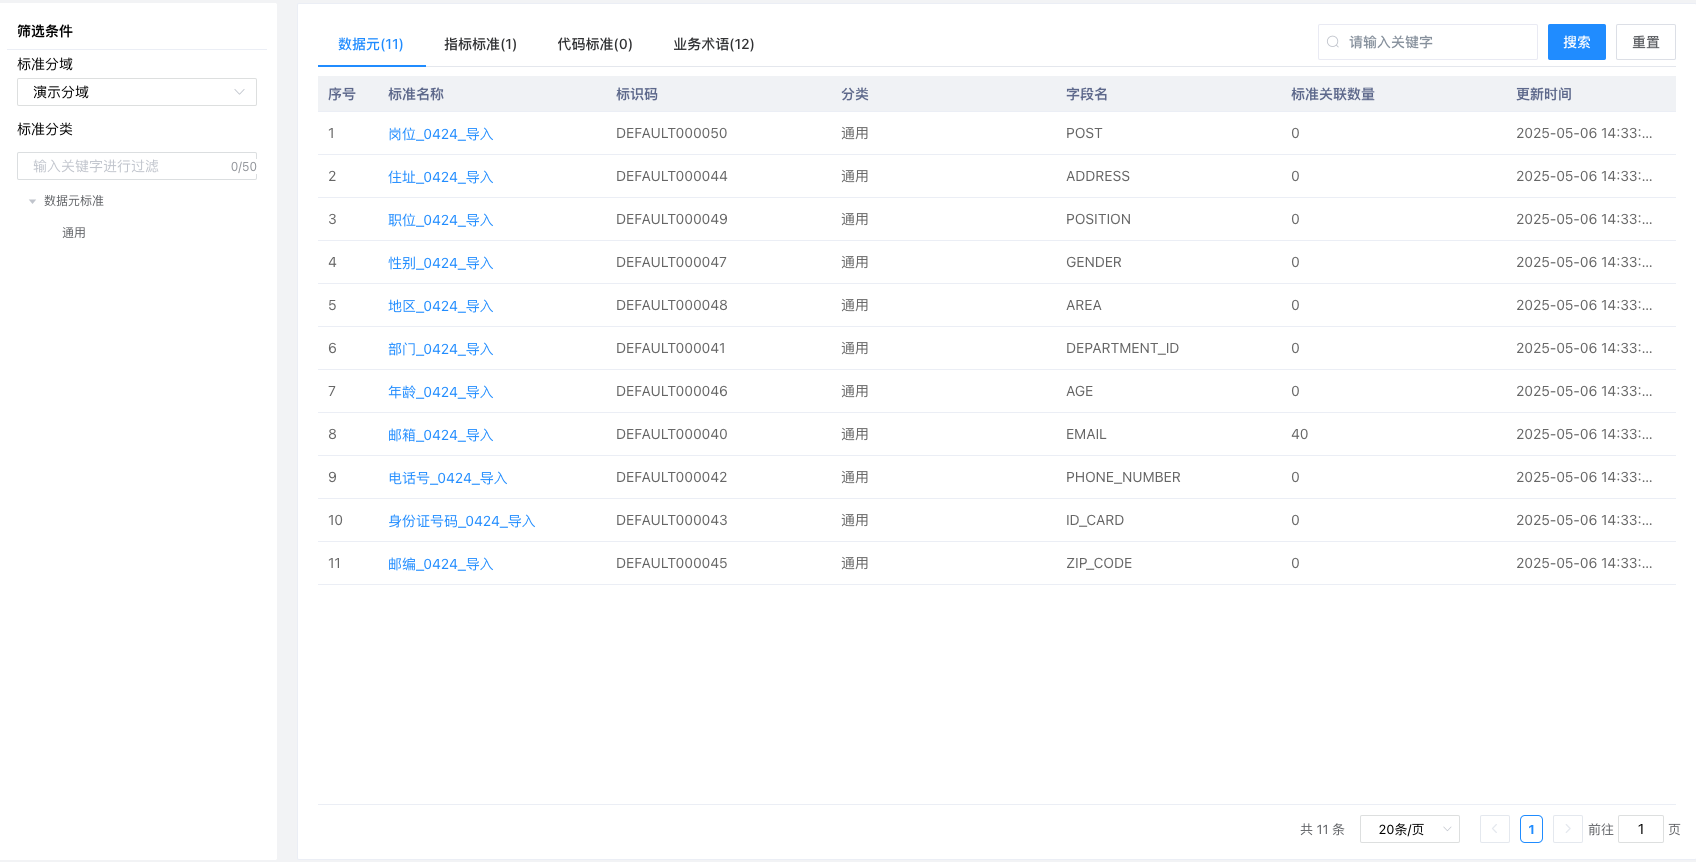Select the 数据元(11) tab

coord(370,44)
